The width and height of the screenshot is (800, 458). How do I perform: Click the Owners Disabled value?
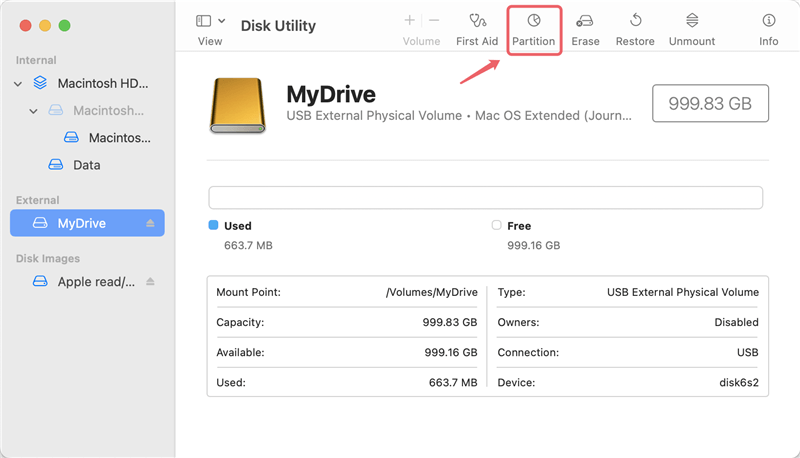(736, 322)
